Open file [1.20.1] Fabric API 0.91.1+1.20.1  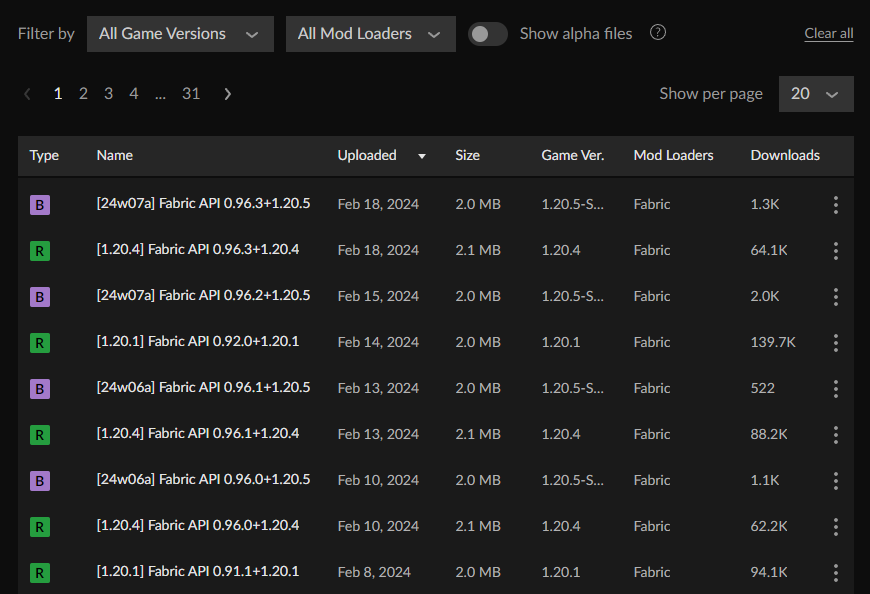click(x=198, y=572)
